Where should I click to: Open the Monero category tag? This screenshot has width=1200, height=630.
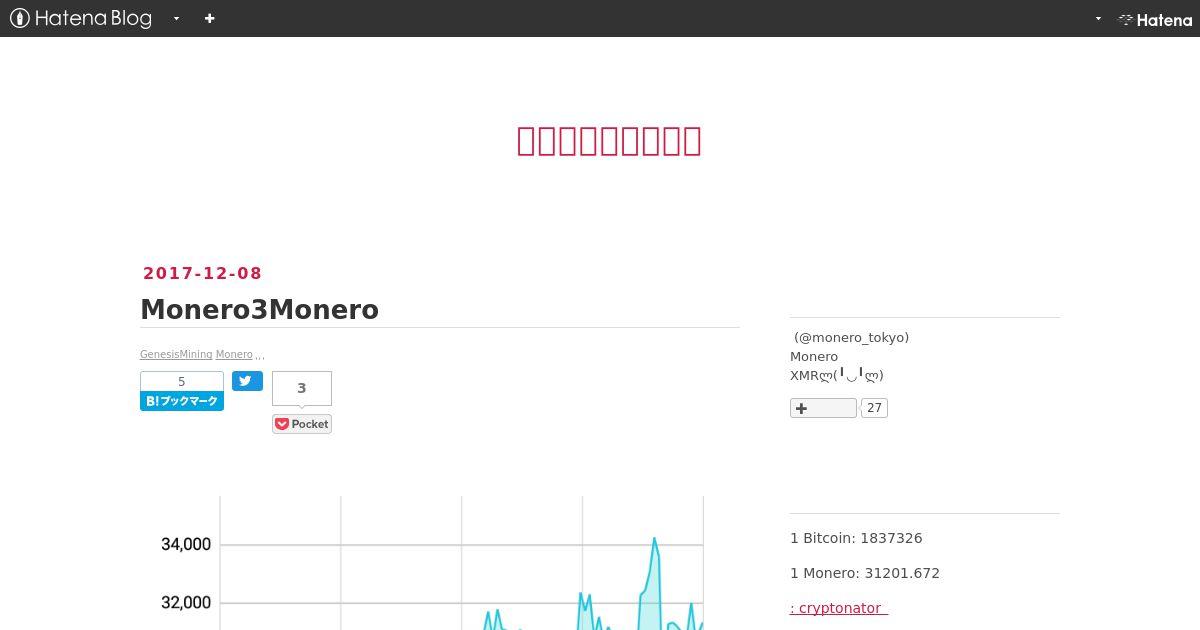pyautogui.click(x=234, y=355)
